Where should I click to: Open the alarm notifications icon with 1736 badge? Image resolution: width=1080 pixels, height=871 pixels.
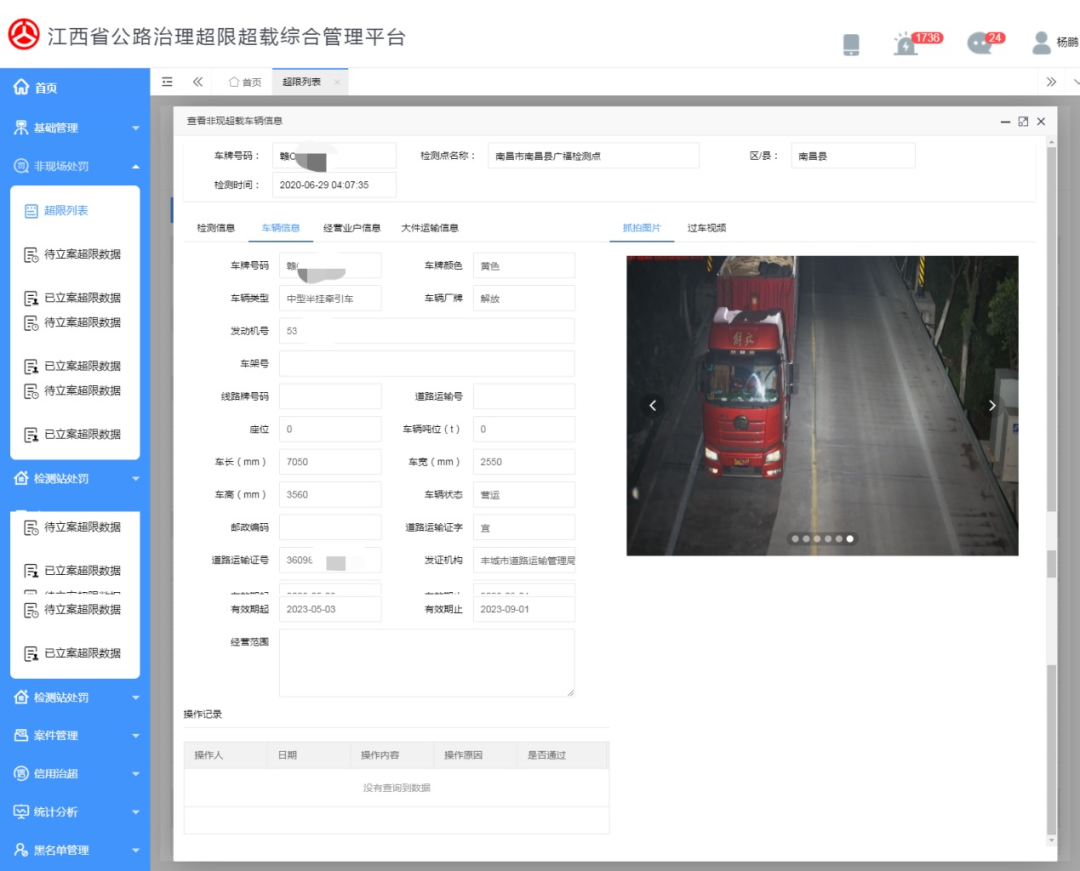click(906, 44)
